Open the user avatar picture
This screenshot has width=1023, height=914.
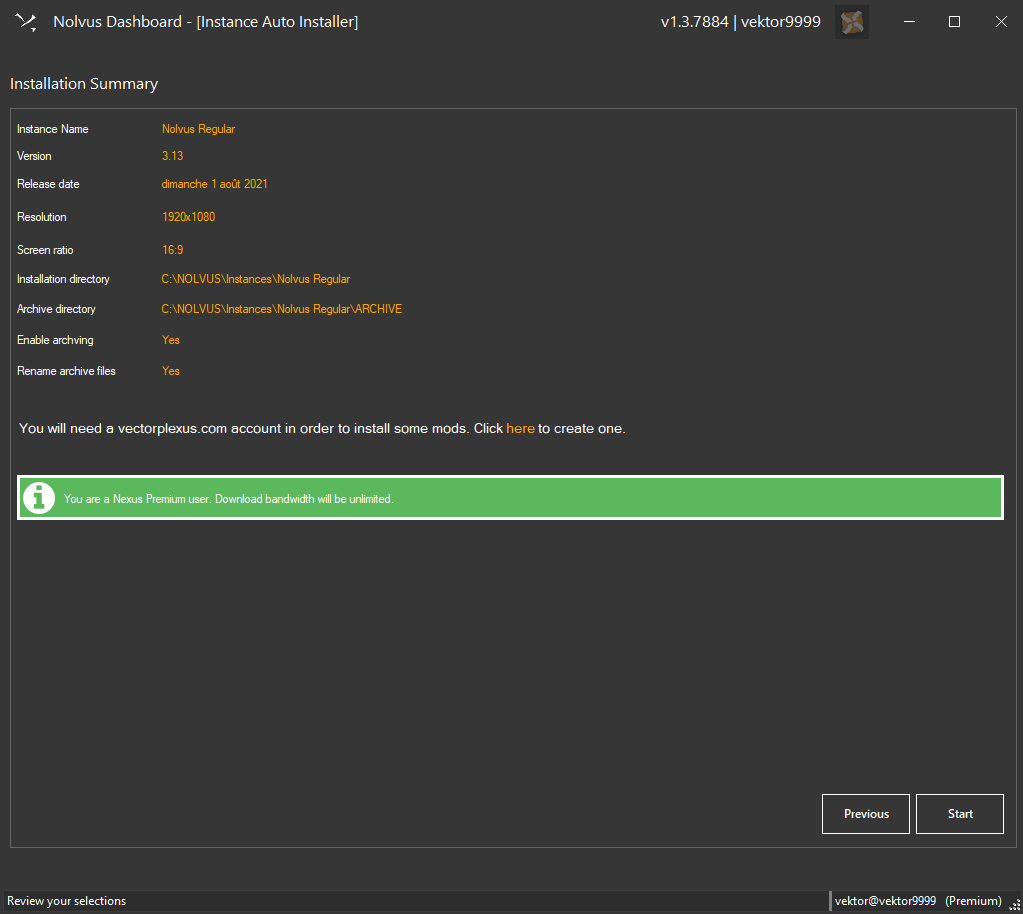(851, 22)
